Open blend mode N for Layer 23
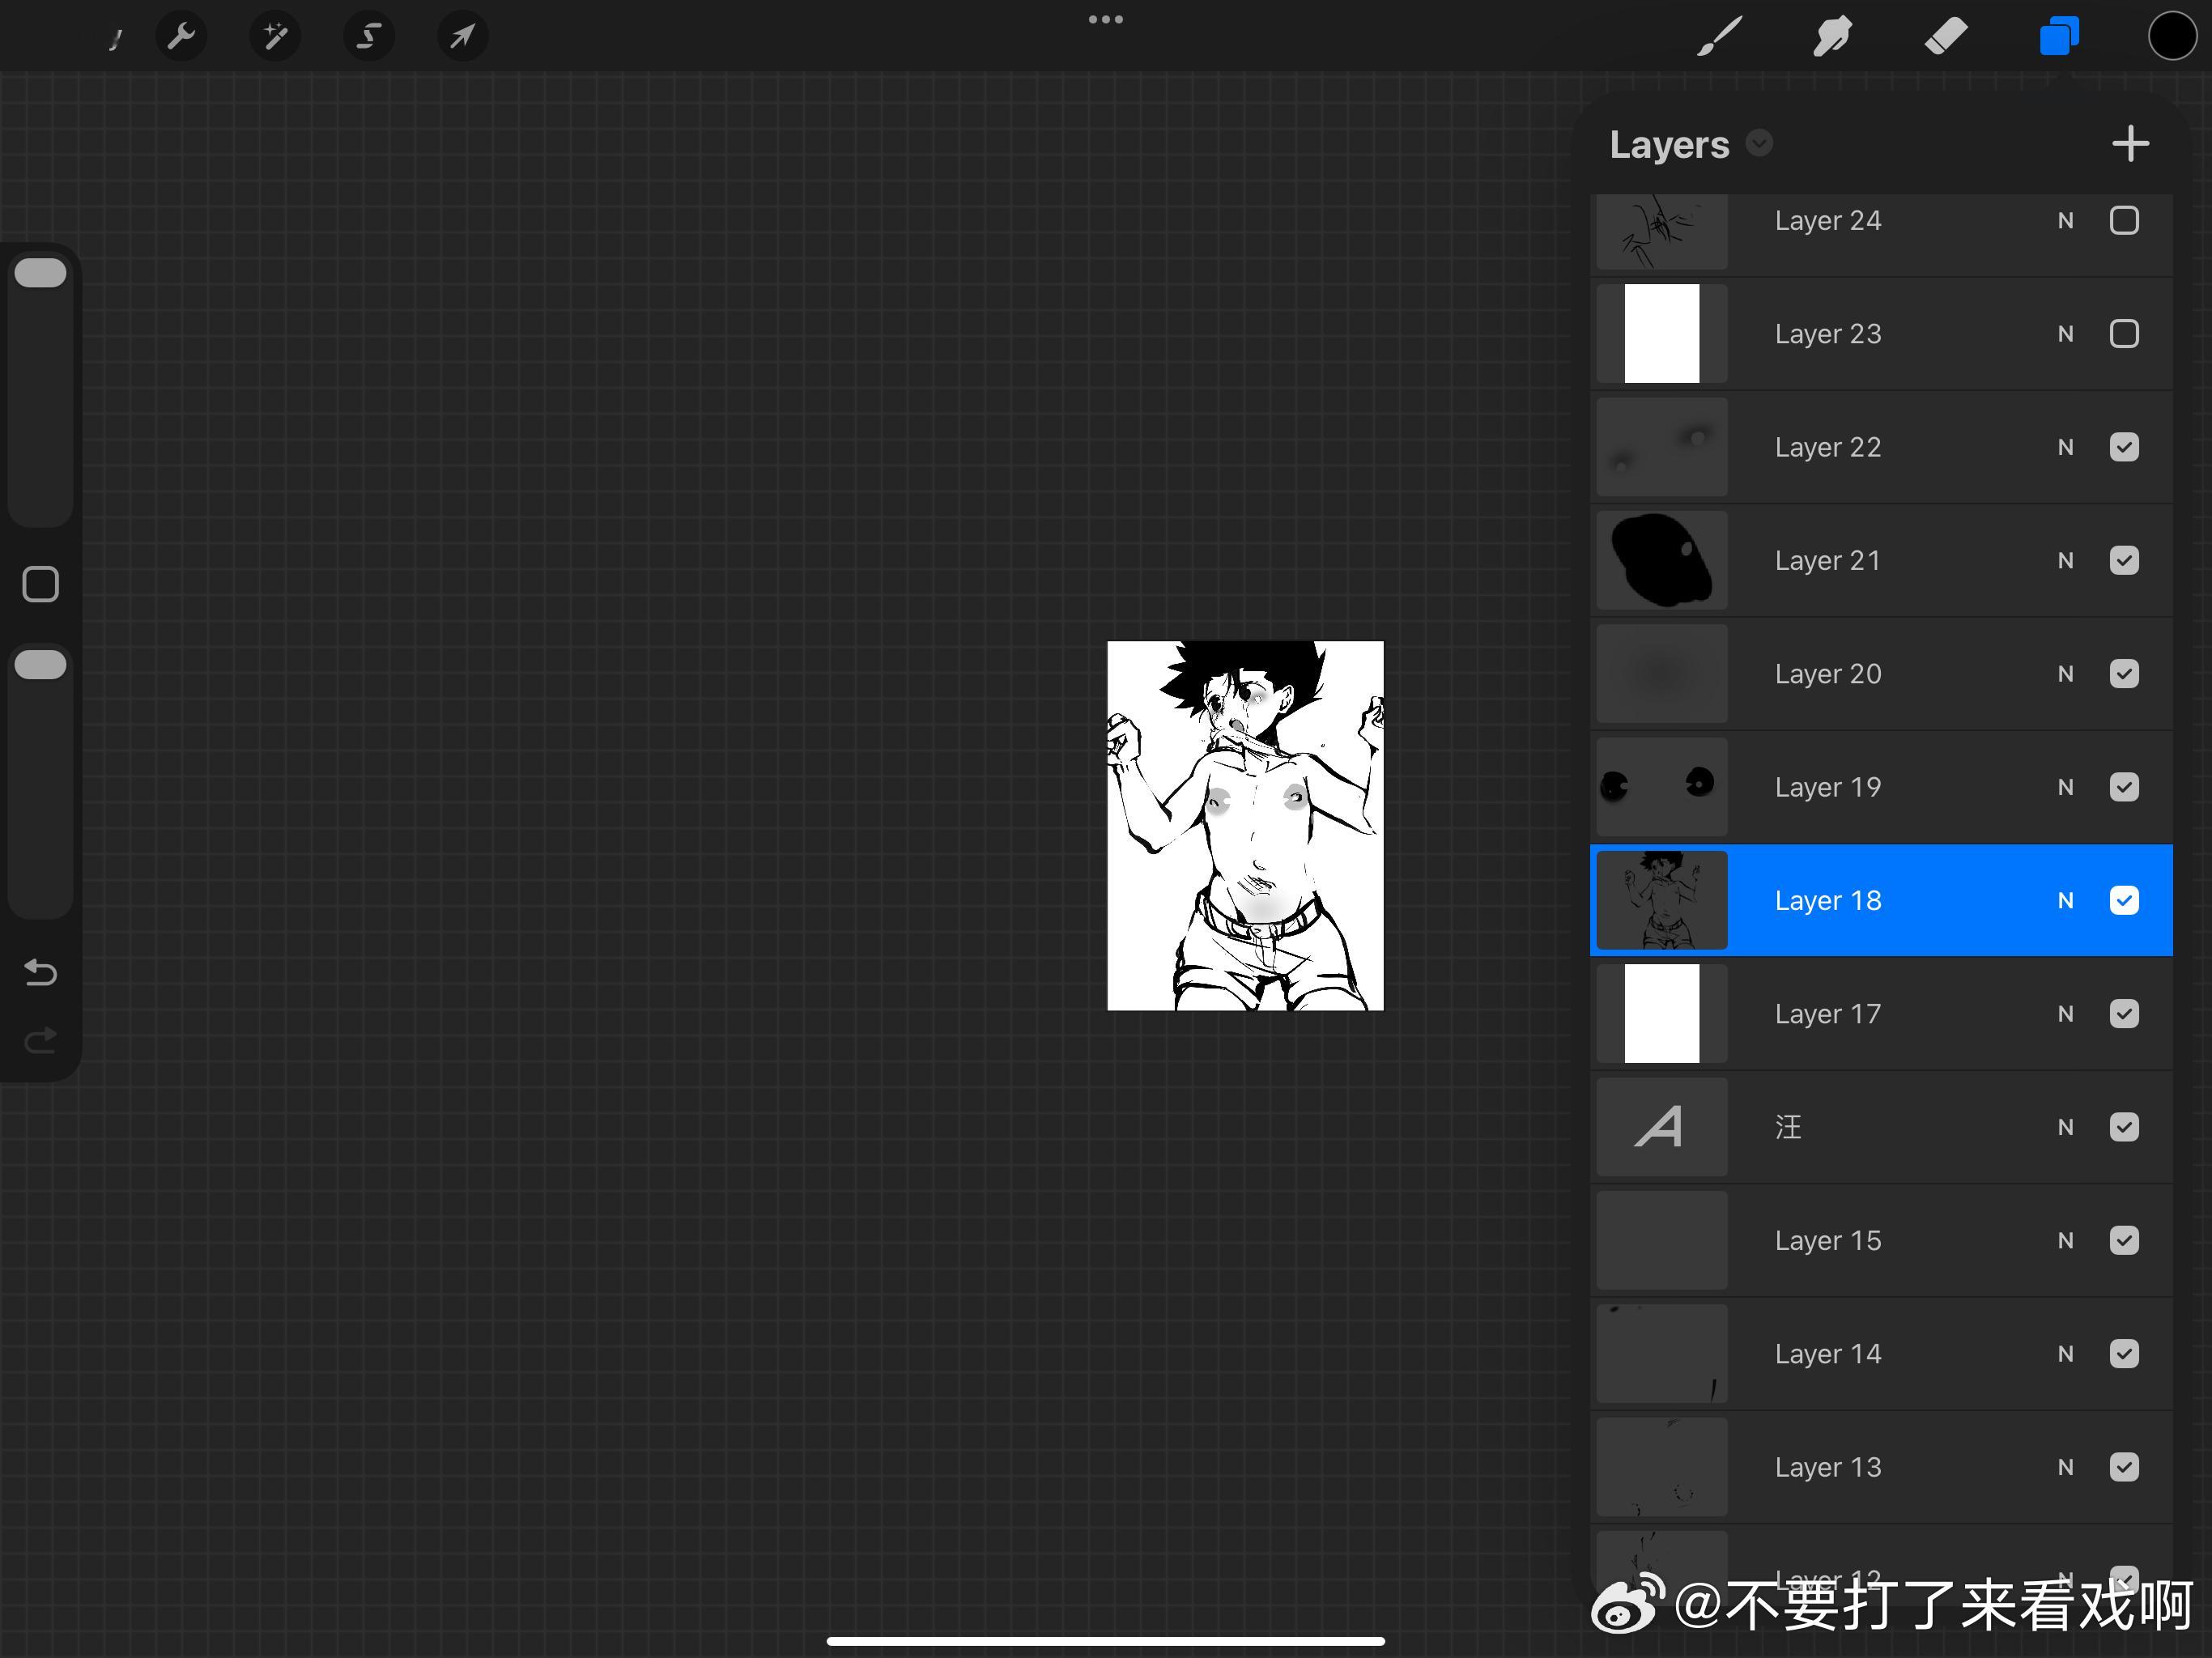 tap(2065, 333)
